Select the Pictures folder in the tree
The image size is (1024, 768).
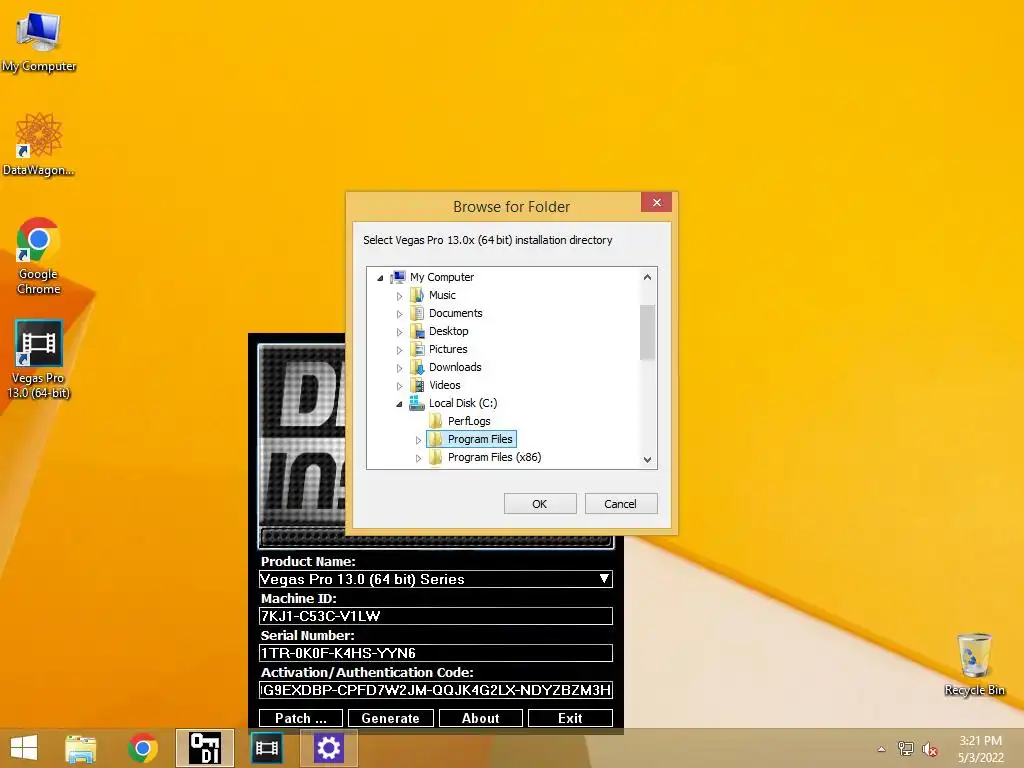pos(447,349)
